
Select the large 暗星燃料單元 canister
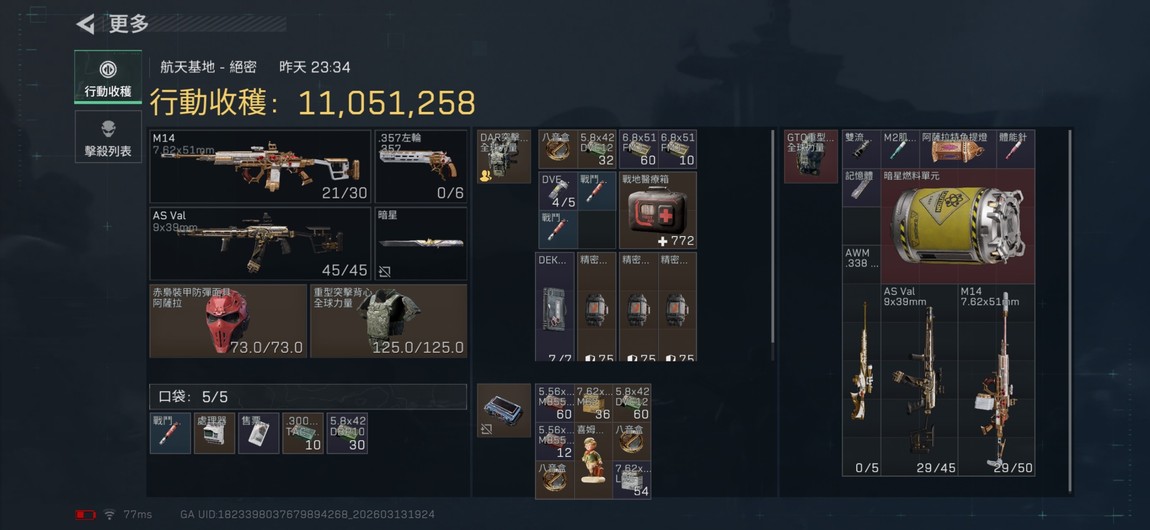pyautogui.click(x=958, y=227)
